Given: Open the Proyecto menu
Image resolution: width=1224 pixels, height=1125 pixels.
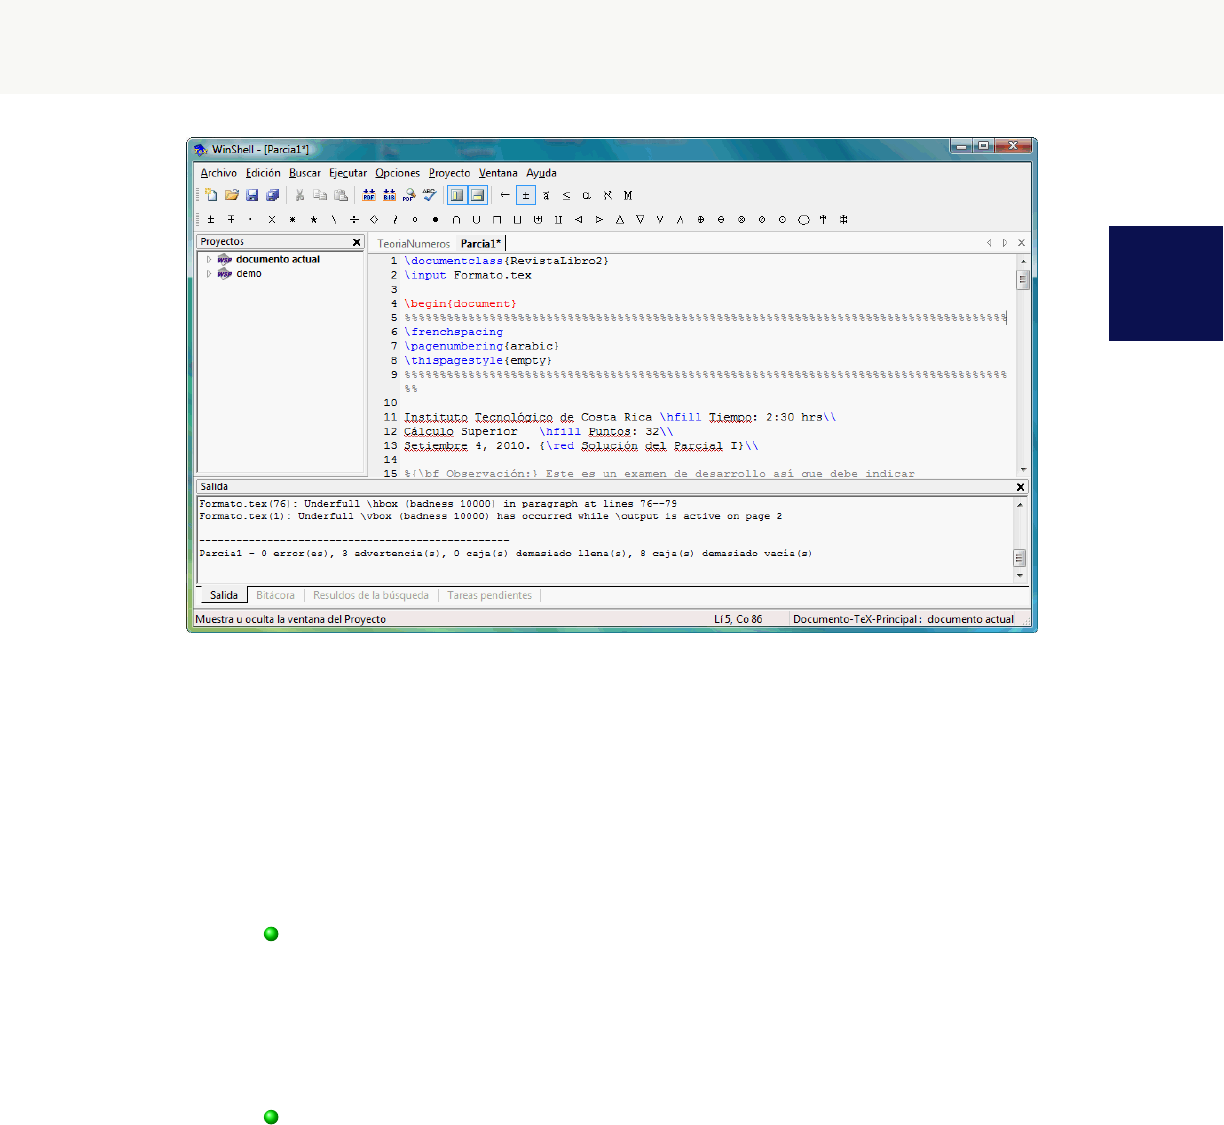Looking at the screenshot, I should (449, 173).
